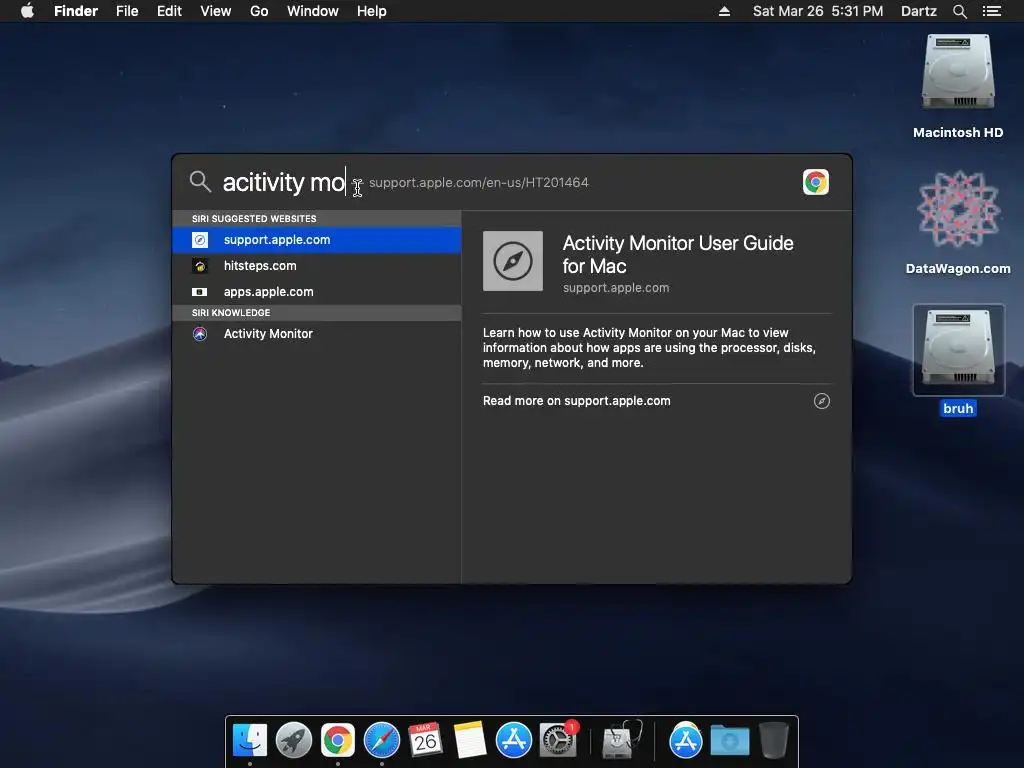This screenshot has width=1024, height=768.
Task: Open System Preferences gear with badge
Action: (558, 740)
